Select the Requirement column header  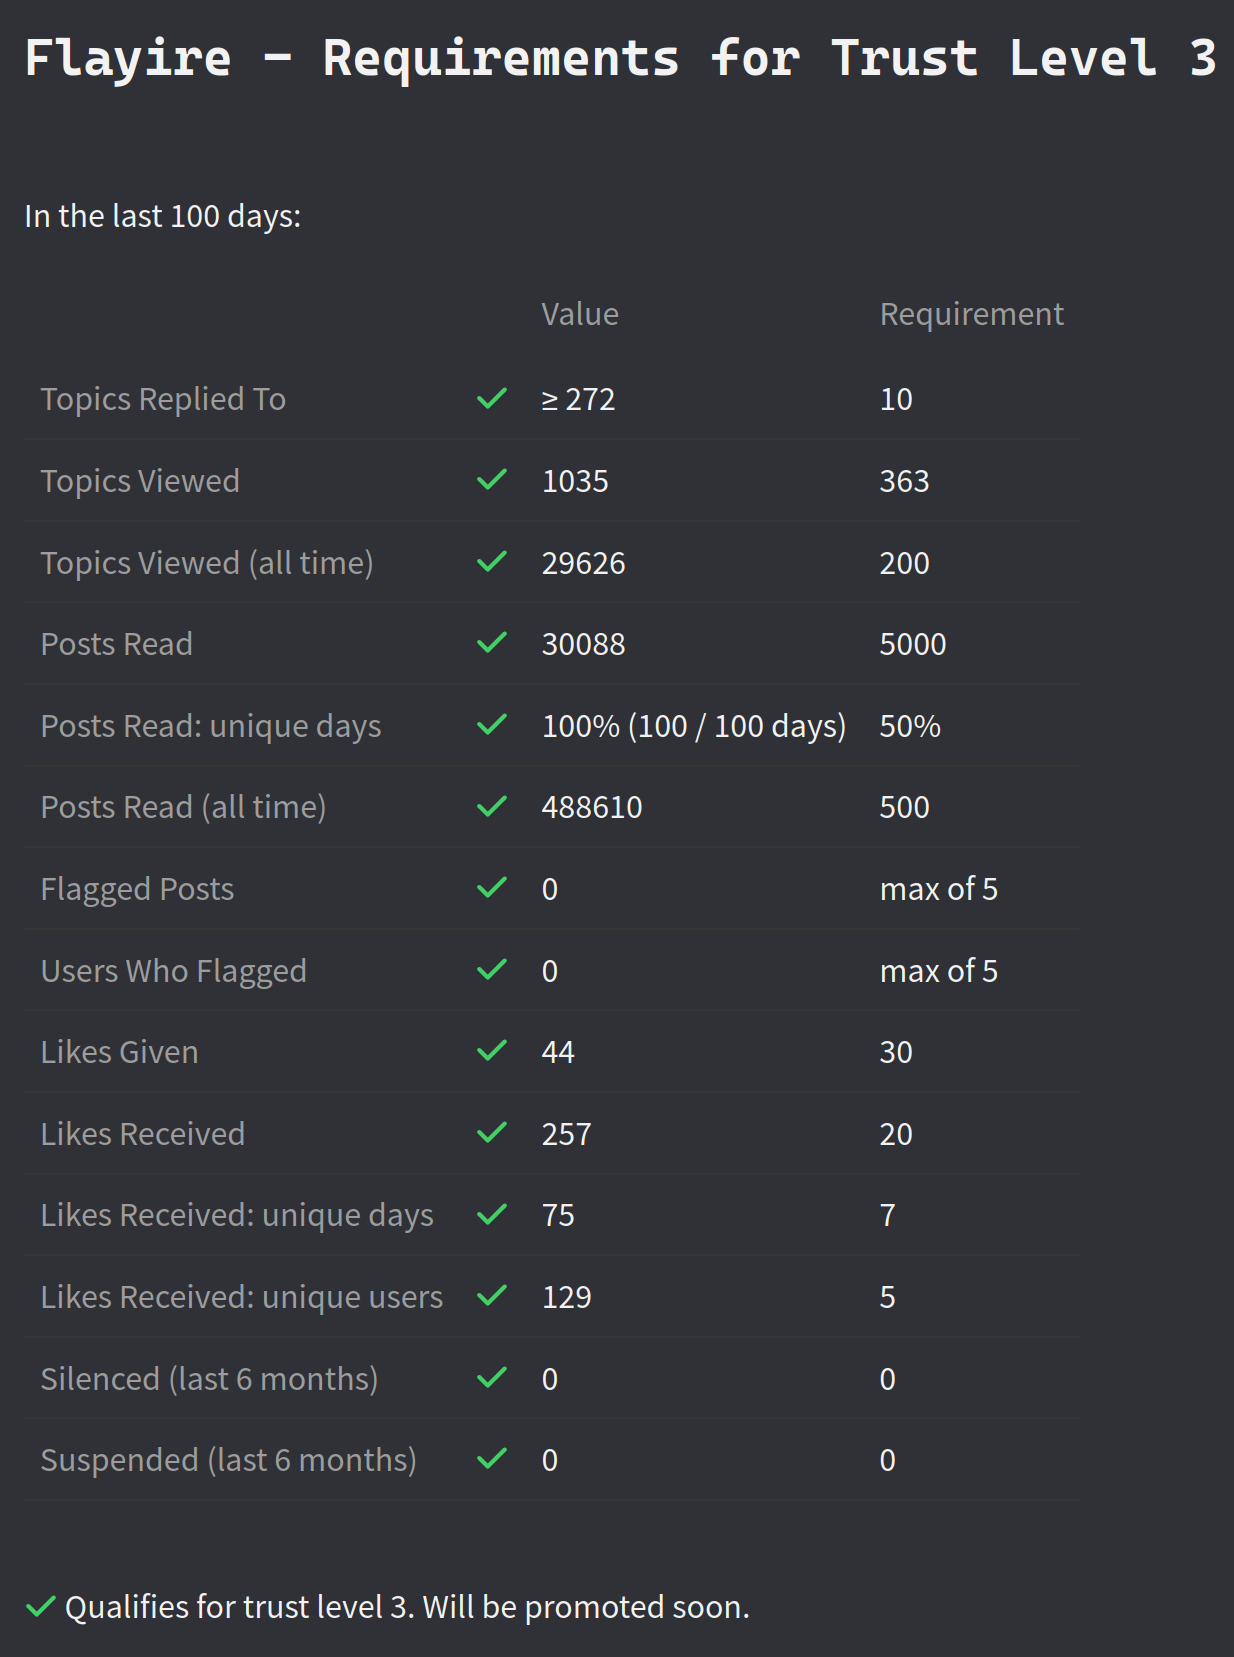click(971, 314)
